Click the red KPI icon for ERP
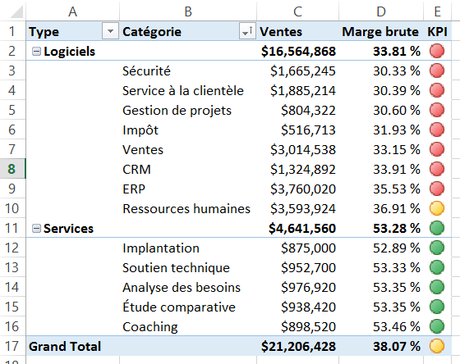Viewport: 460px width, 364px height. [437, 189]
